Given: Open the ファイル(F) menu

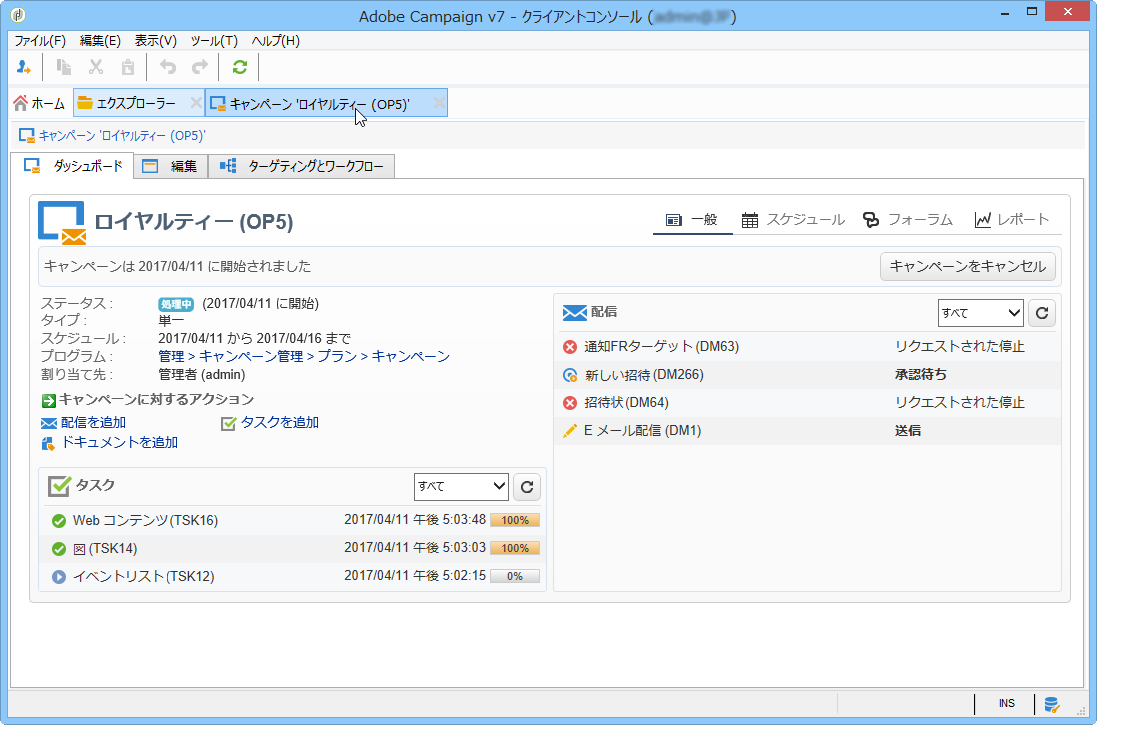Looking at the screenshot, I should 39,41.
